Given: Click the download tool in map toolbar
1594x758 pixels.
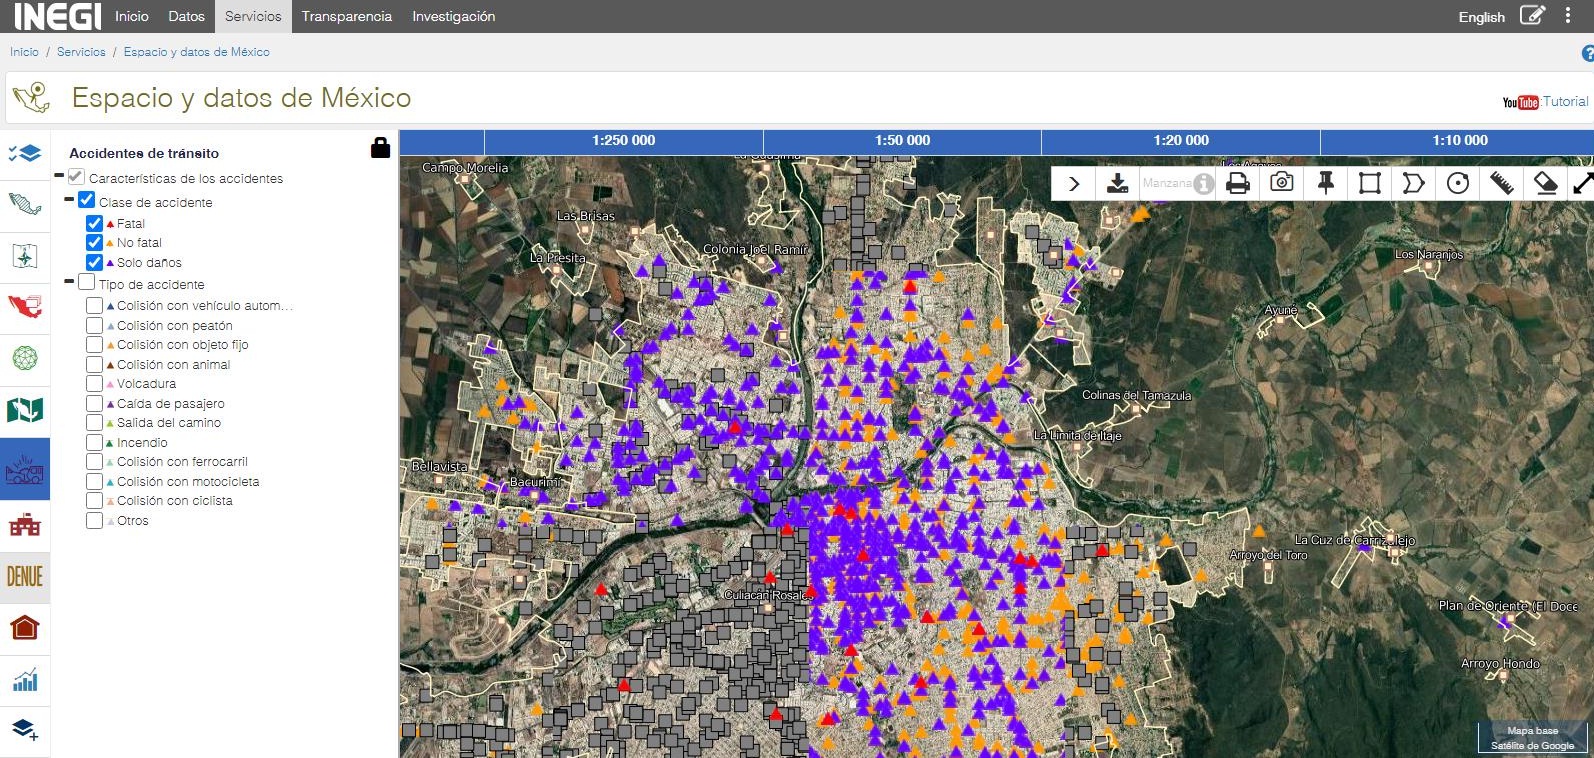Looking at the screenshot, I should click(1118, 183).
